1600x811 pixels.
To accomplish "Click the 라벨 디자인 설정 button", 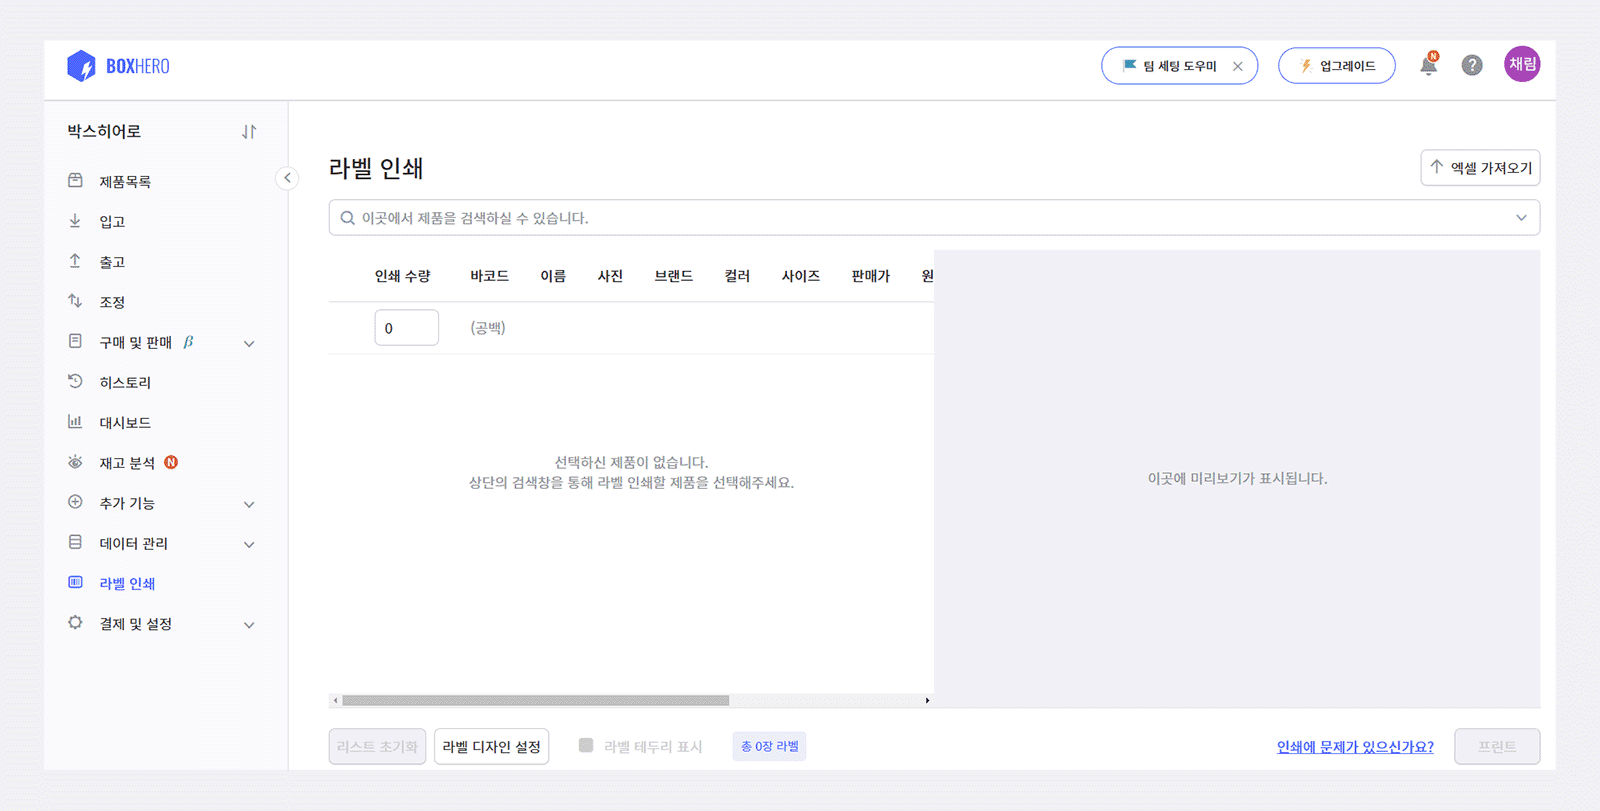I will 491,747.
